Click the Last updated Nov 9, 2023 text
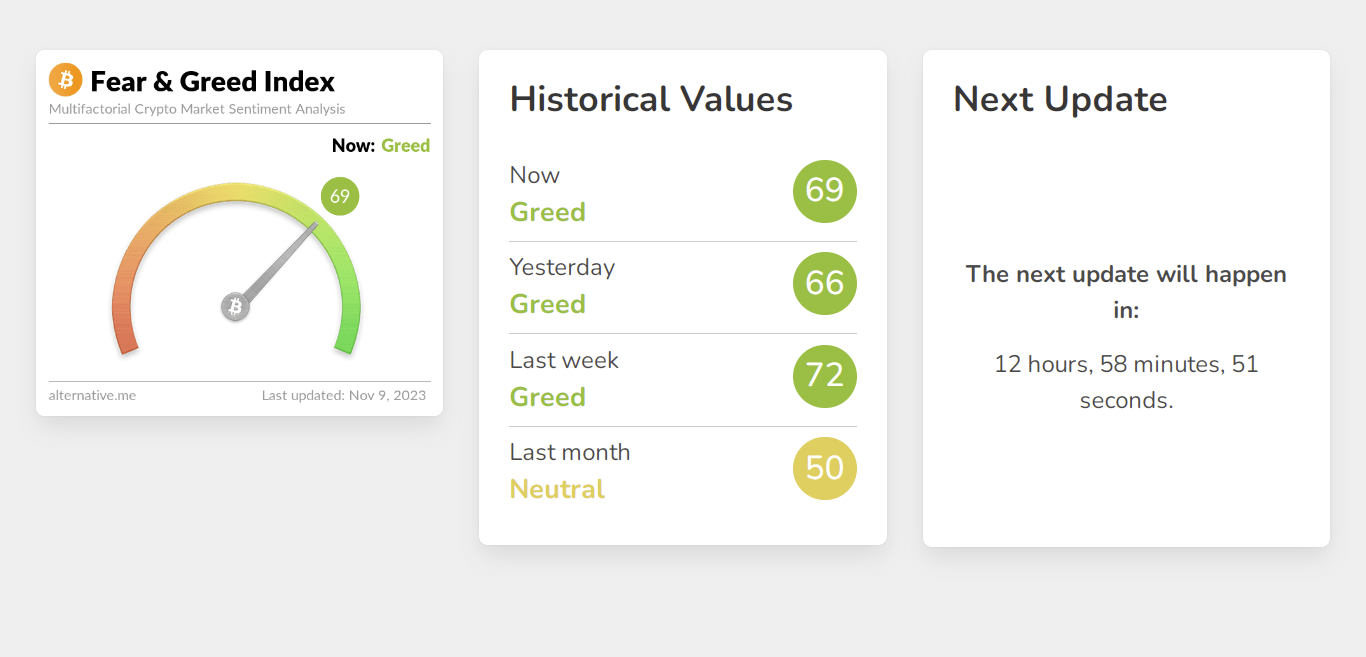 344,395
